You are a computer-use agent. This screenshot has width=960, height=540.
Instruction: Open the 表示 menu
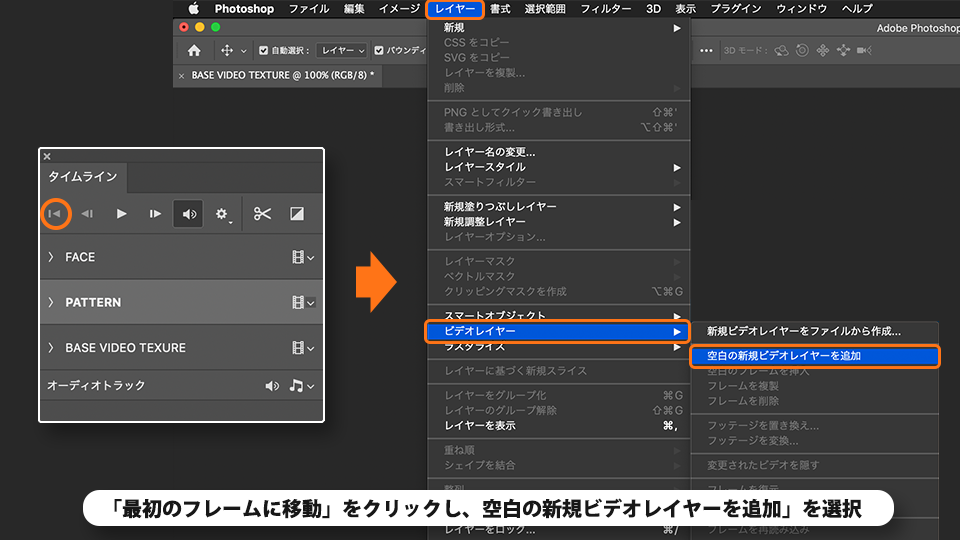[686, 9]
